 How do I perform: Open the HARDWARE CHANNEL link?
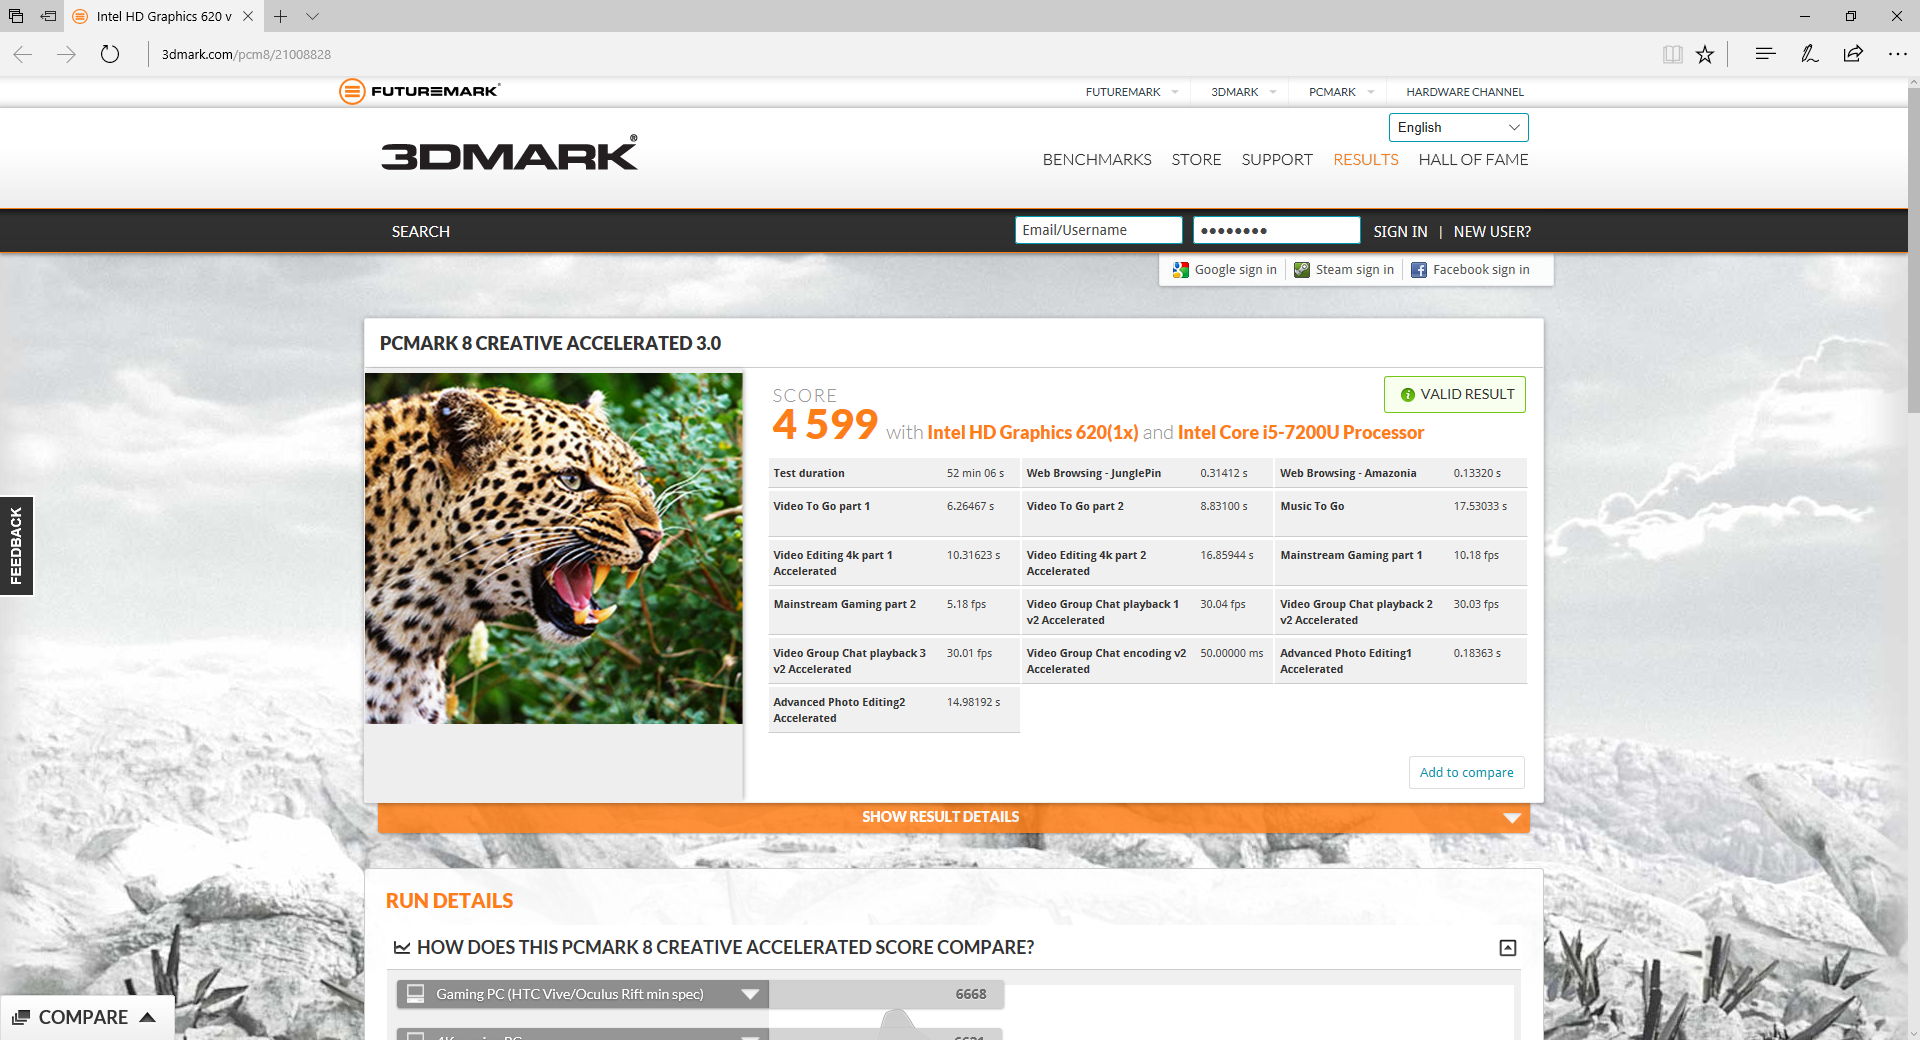1465,92
